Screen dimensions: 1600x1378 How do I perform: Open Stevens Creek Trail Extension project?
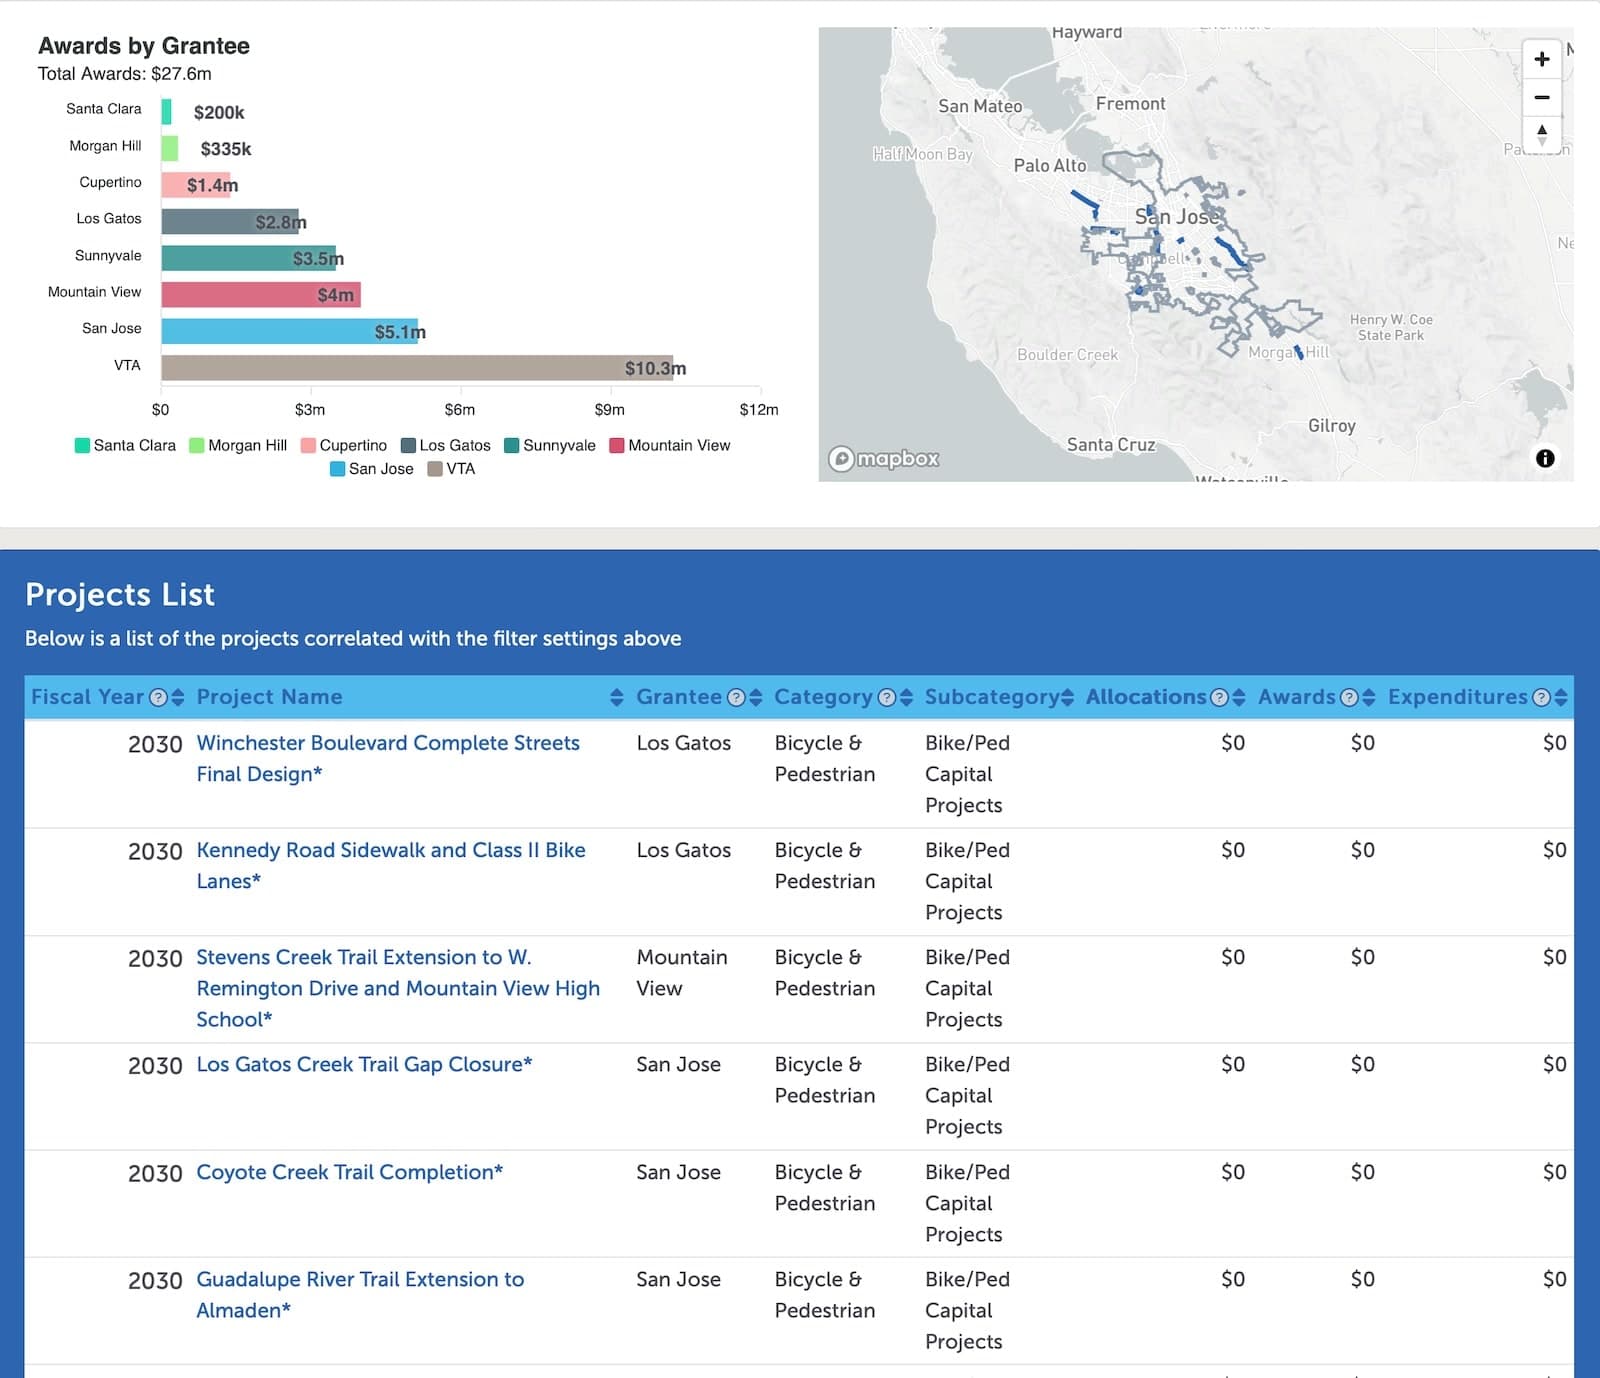398,988
